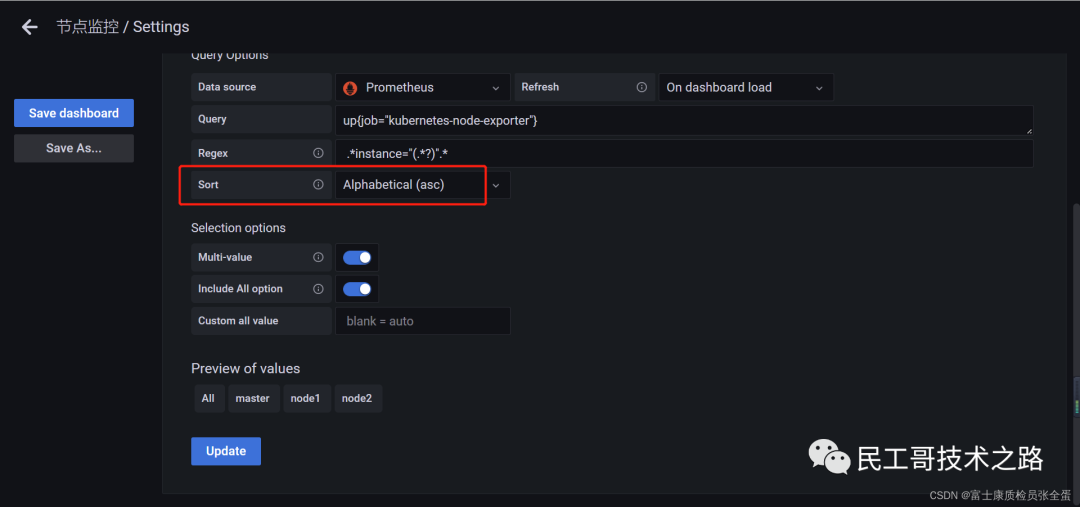Show info tooltip for Regex
The height and width of the screenshot is (507, 1080).
pos(318,153)
